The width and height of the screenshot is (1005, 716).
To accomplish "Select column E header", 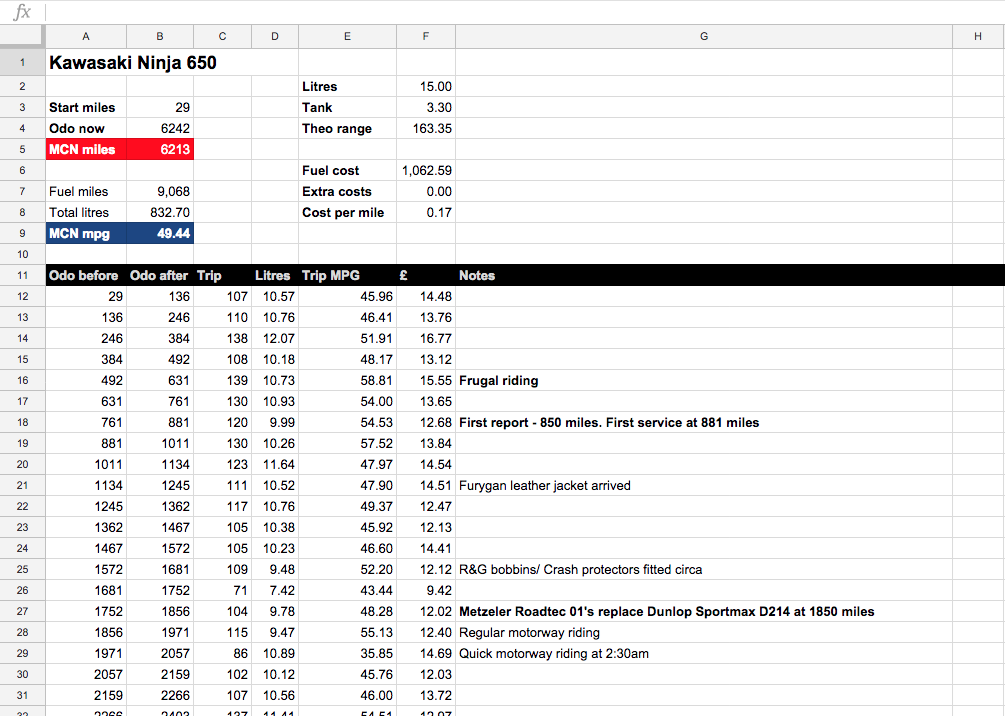I will [x=347, y=37].
